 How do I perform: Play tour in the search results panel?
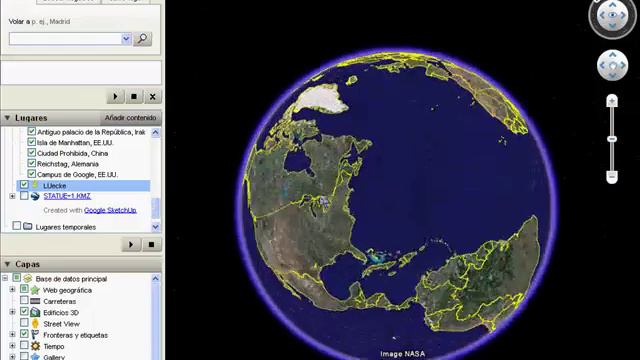pos(116,97)
